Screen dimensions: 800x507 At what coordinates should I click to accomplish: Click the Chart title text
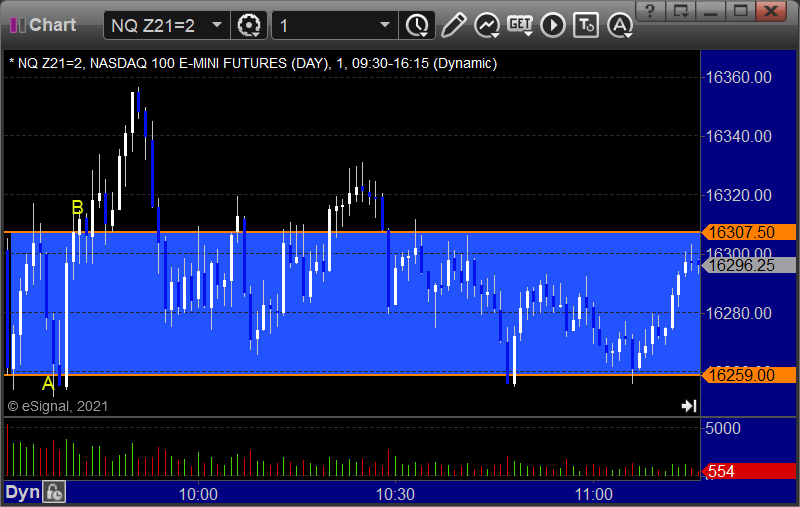pyautogui.click(x=53, y=24)
